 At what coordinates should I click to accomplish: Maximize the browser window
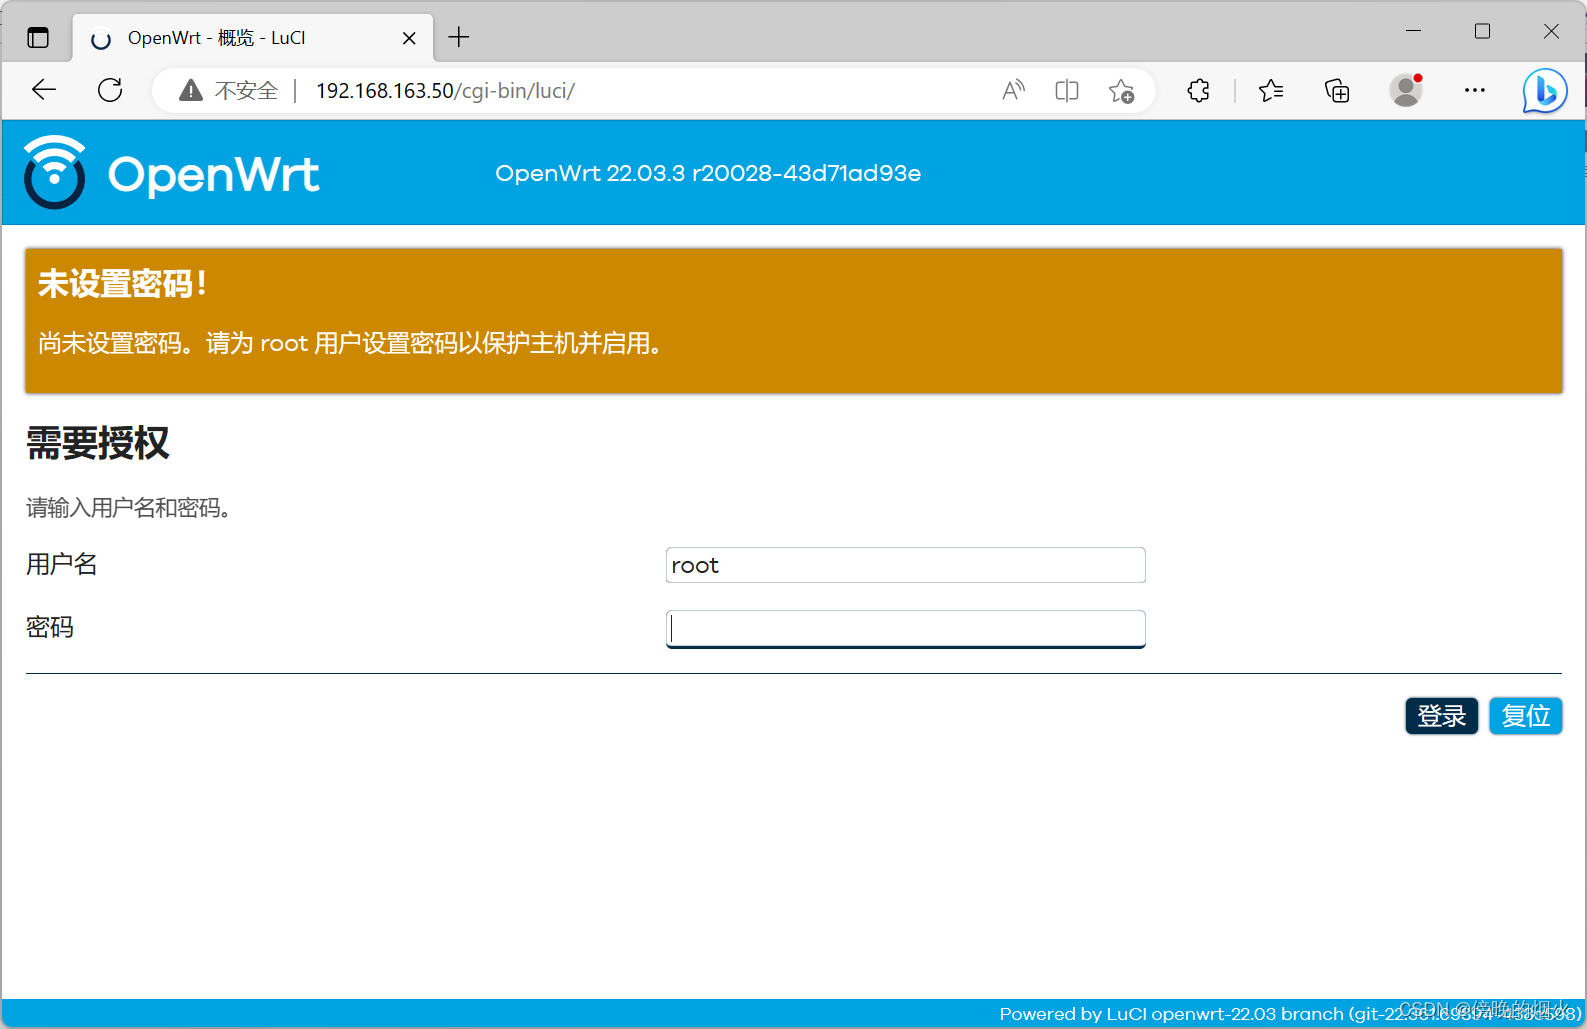coord(1482,31)
